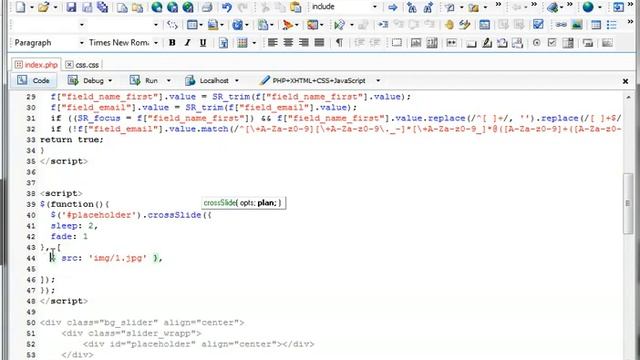Click the blue checkmark icon in second toolbar
The width and height of the screenshot is (640, 360).
pyautogui.click(x=538, y=24)
